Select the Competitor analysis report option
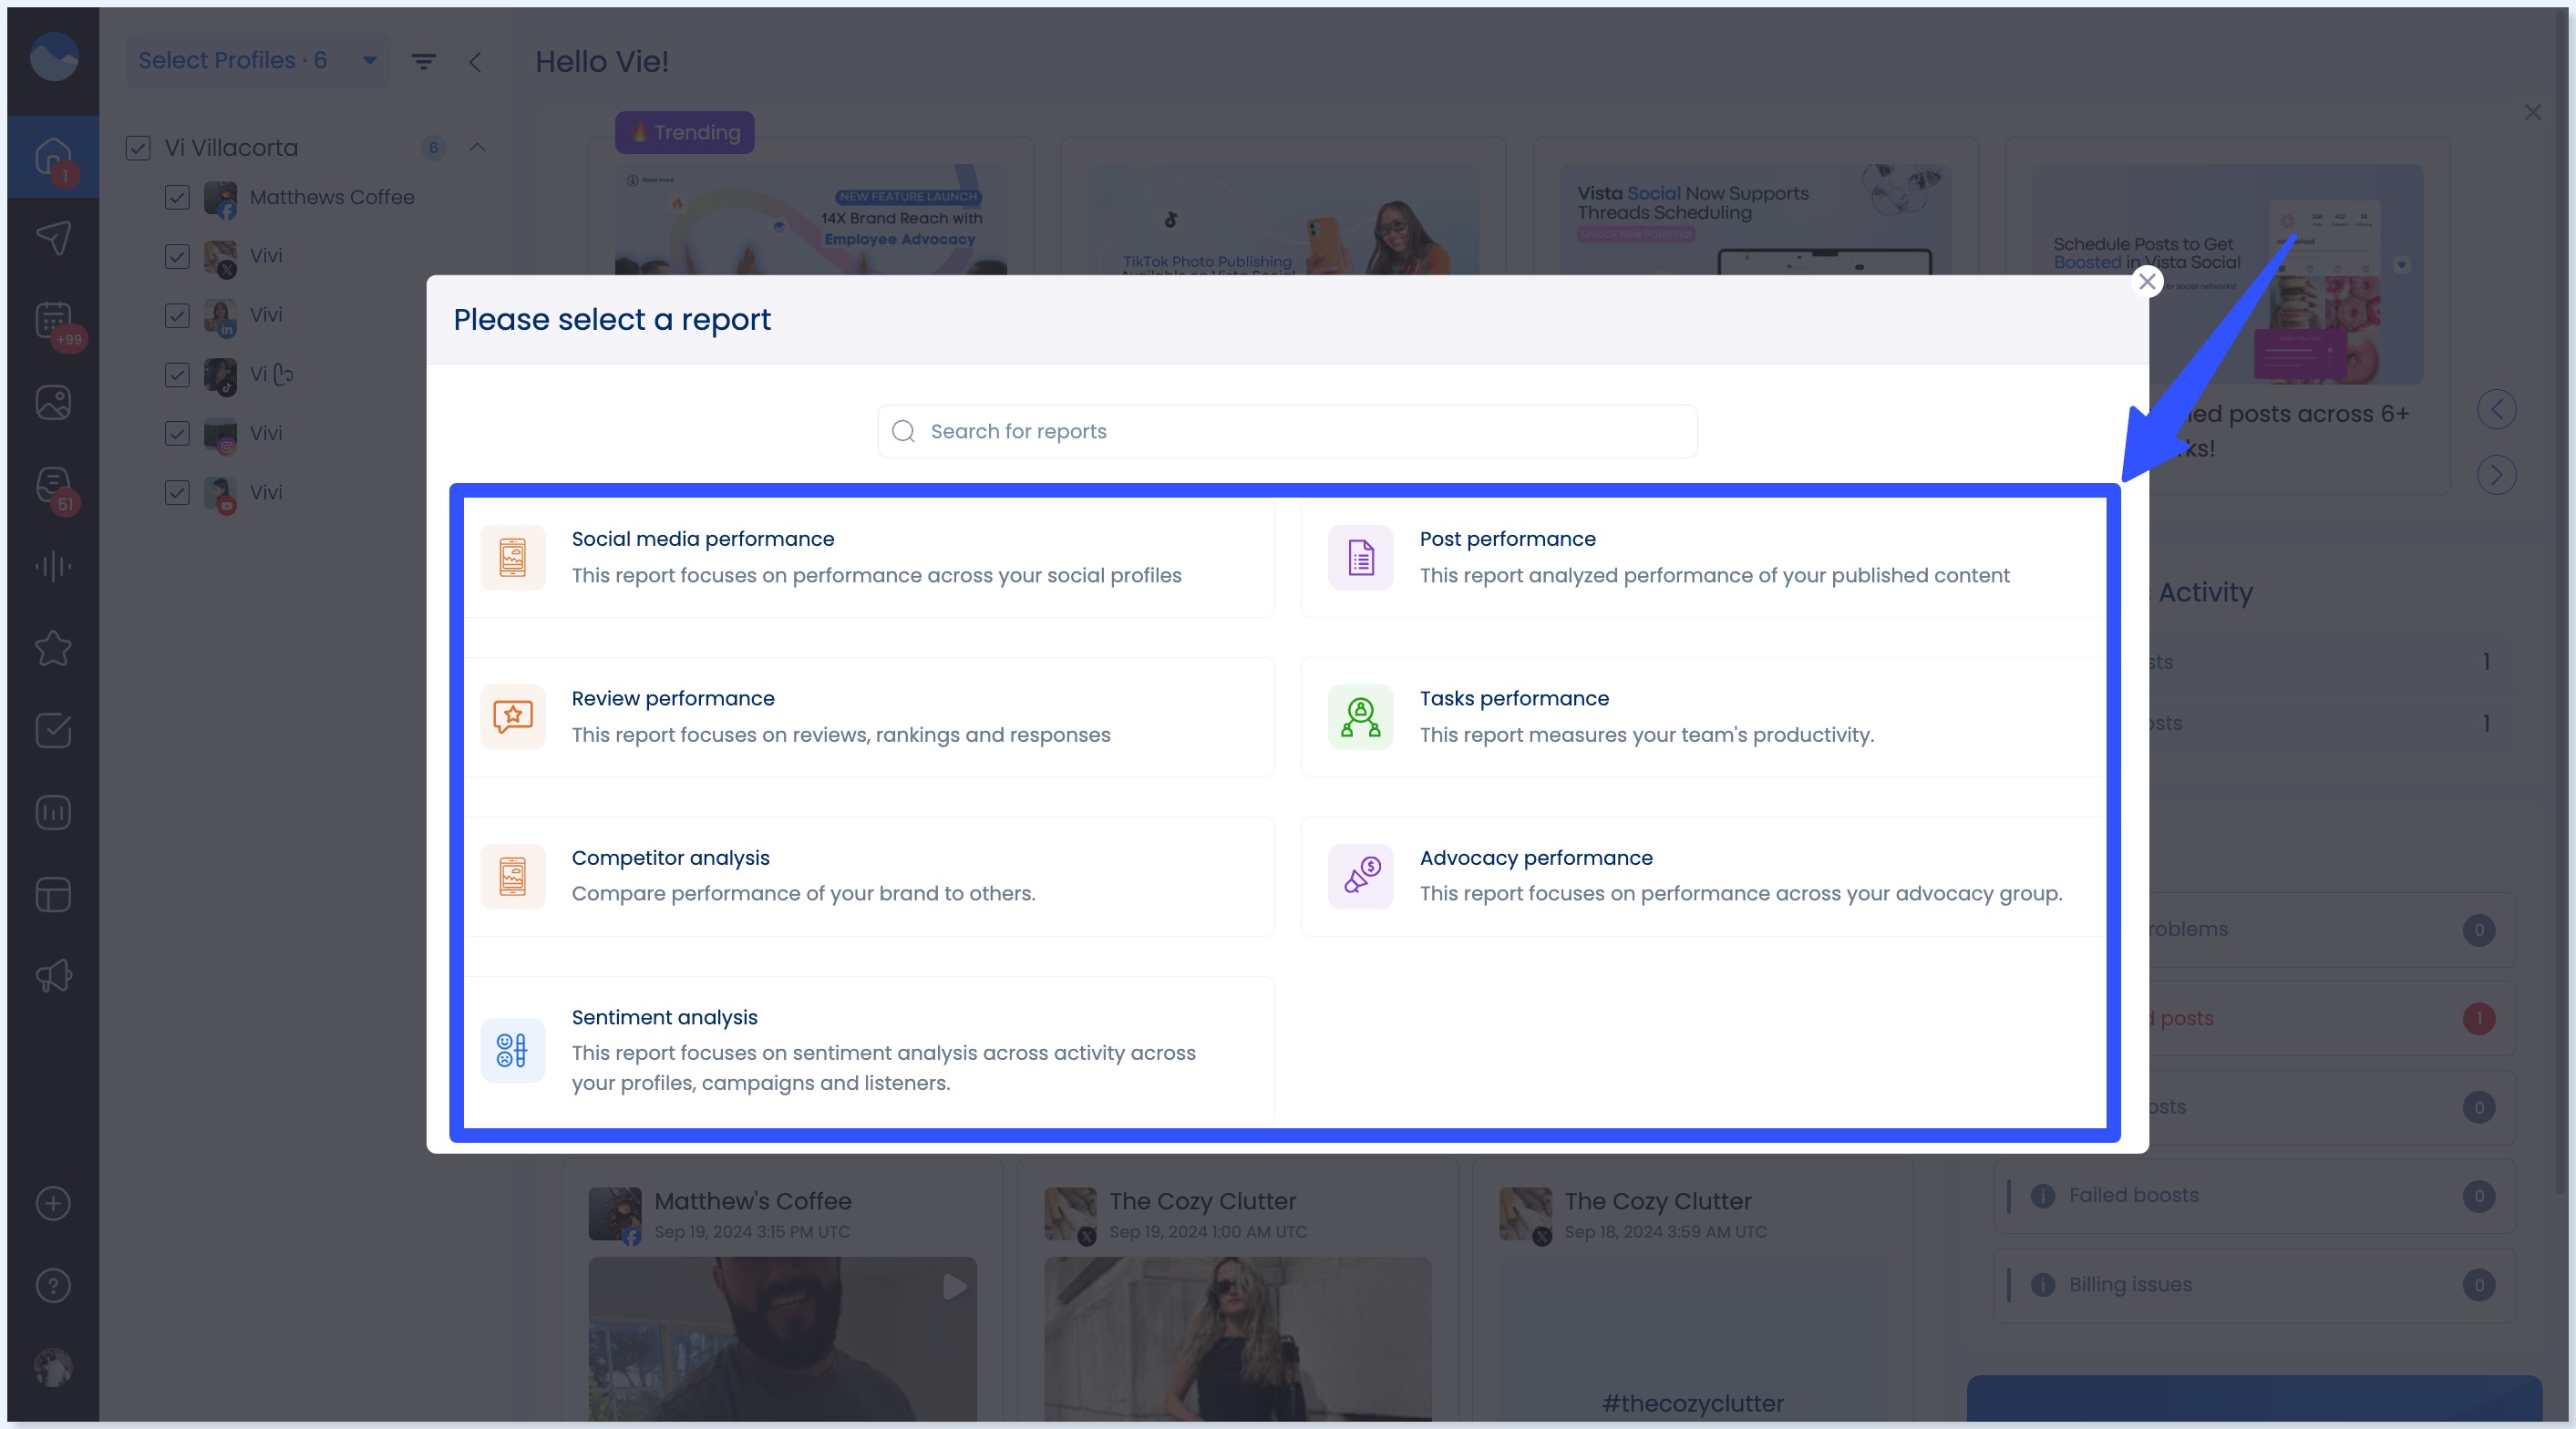 875,875
